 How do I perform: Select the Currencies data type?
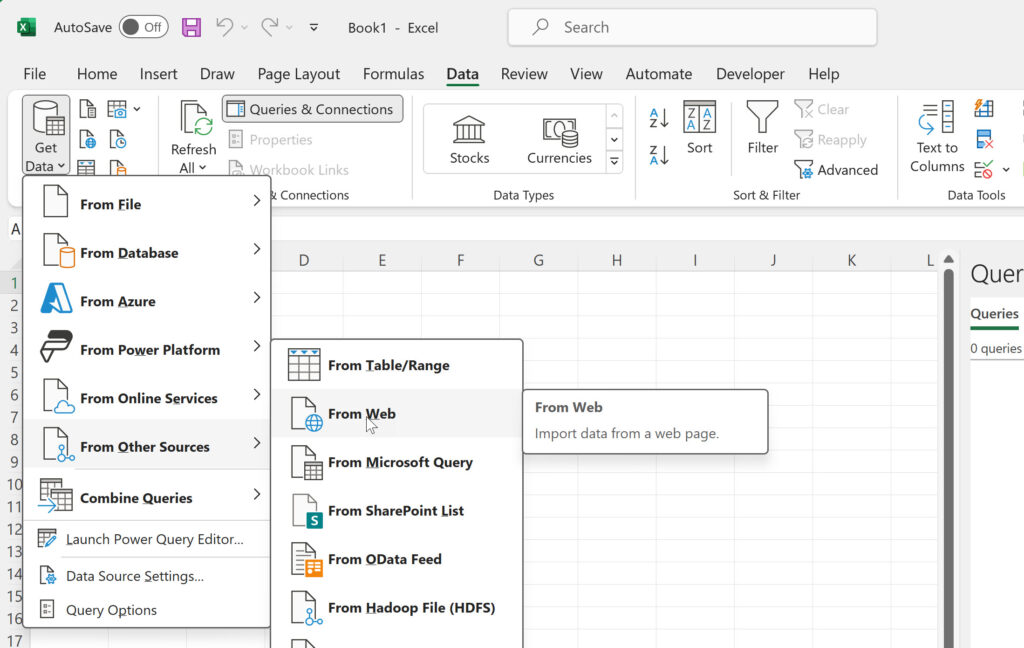559,140
